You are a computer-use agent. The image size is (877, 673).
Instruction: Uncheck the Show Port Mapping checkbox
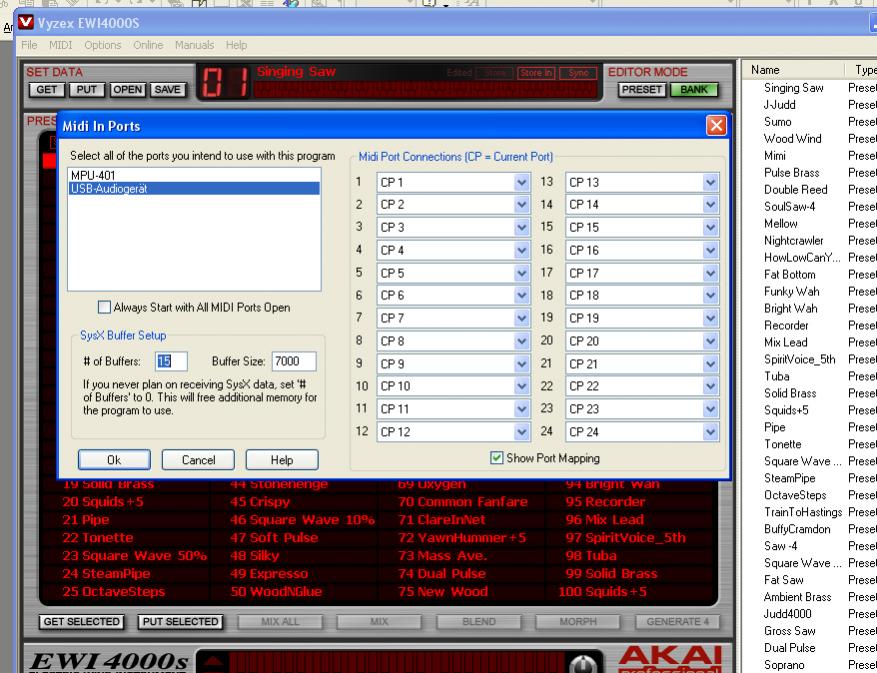(x=496, y=458)
